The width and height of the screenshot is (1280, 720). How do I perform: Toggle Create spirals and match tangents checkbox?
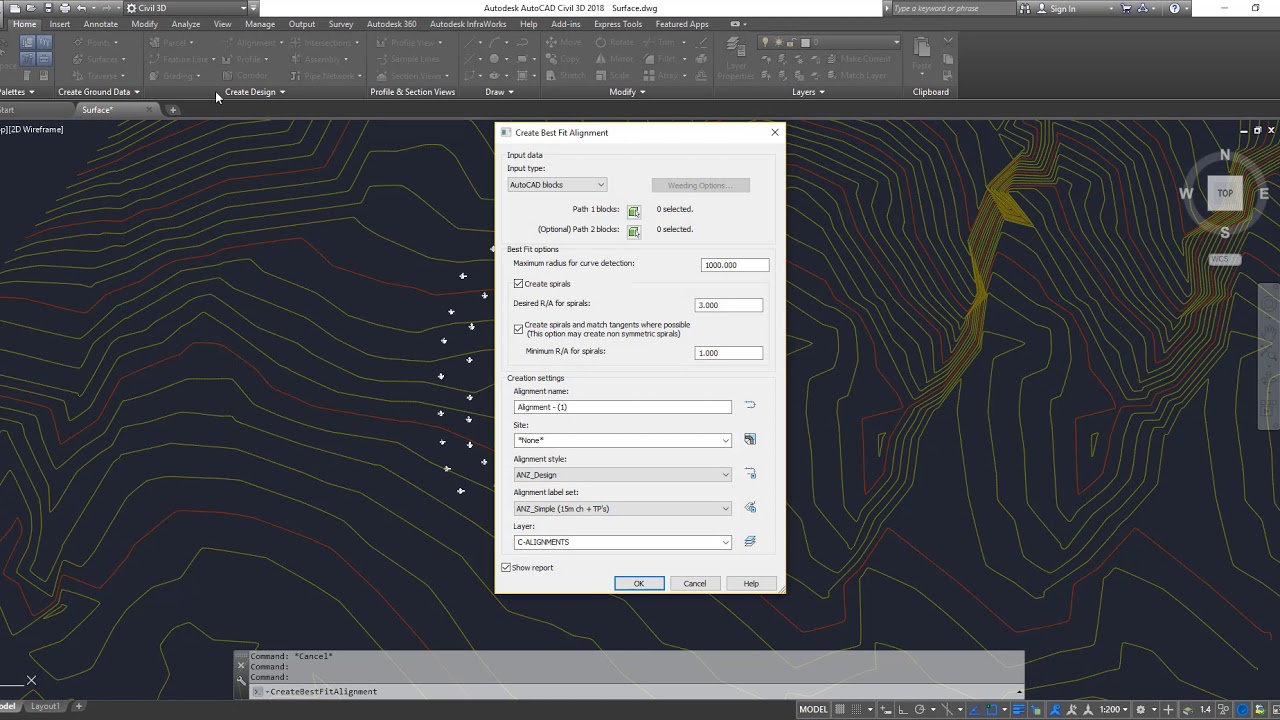[x=518, y=329]
